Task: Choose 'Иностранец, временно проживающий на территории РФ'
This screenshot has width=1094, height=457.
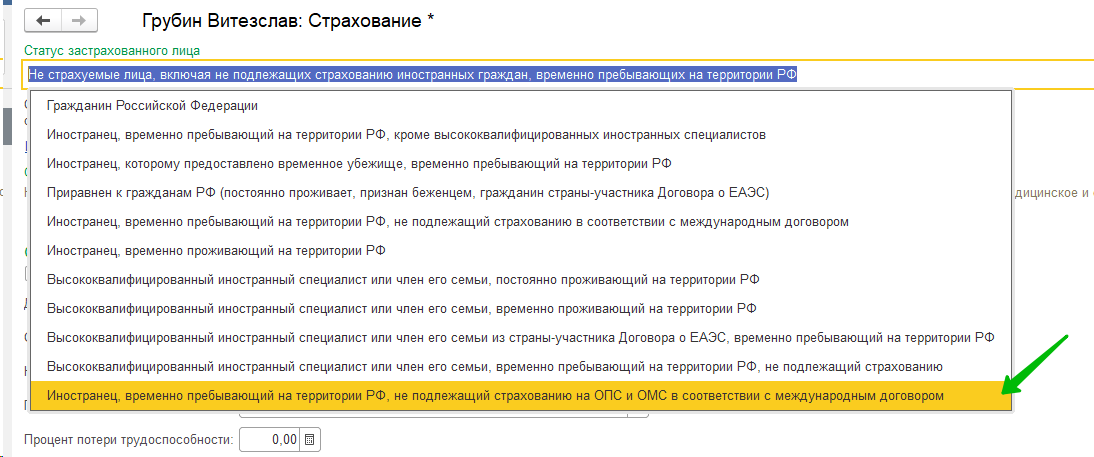Action: (x=216, y=250)
